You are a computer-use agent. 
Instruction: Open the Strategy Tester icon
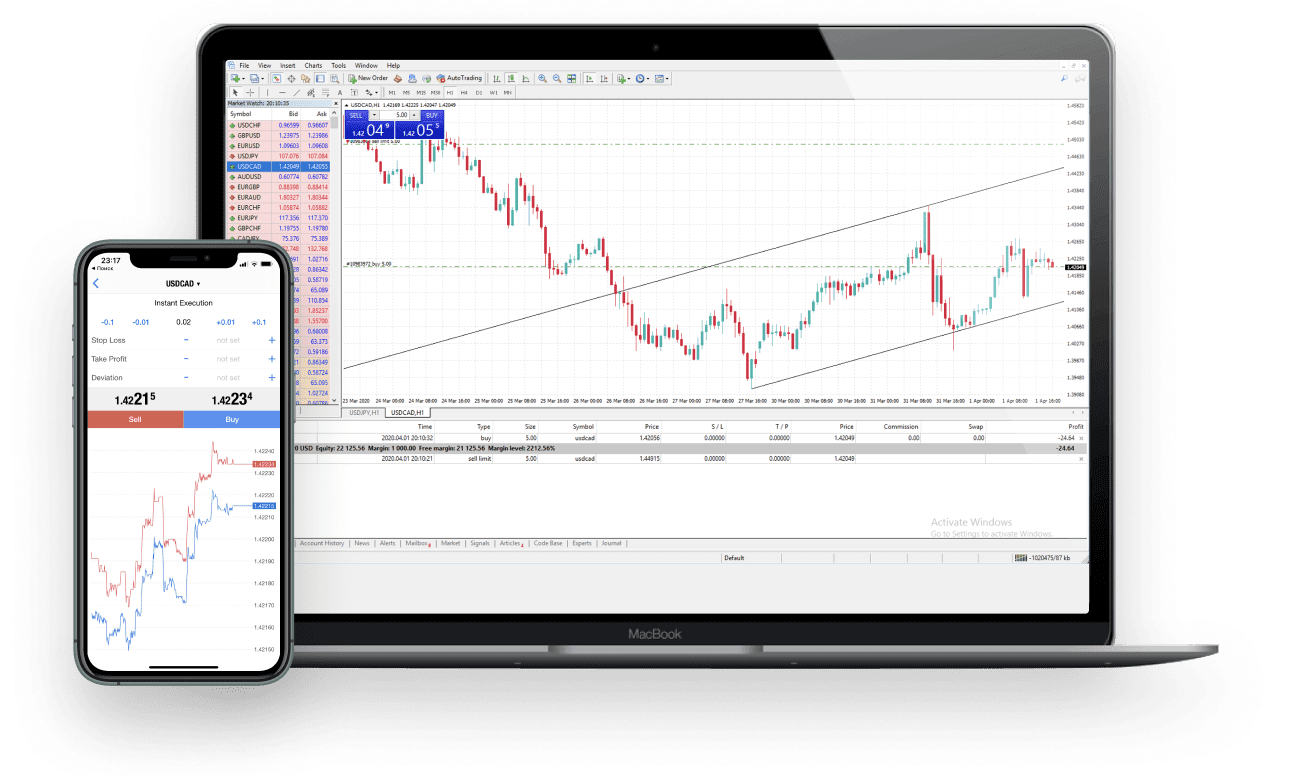pyautogui.click(x=334, y=78)
